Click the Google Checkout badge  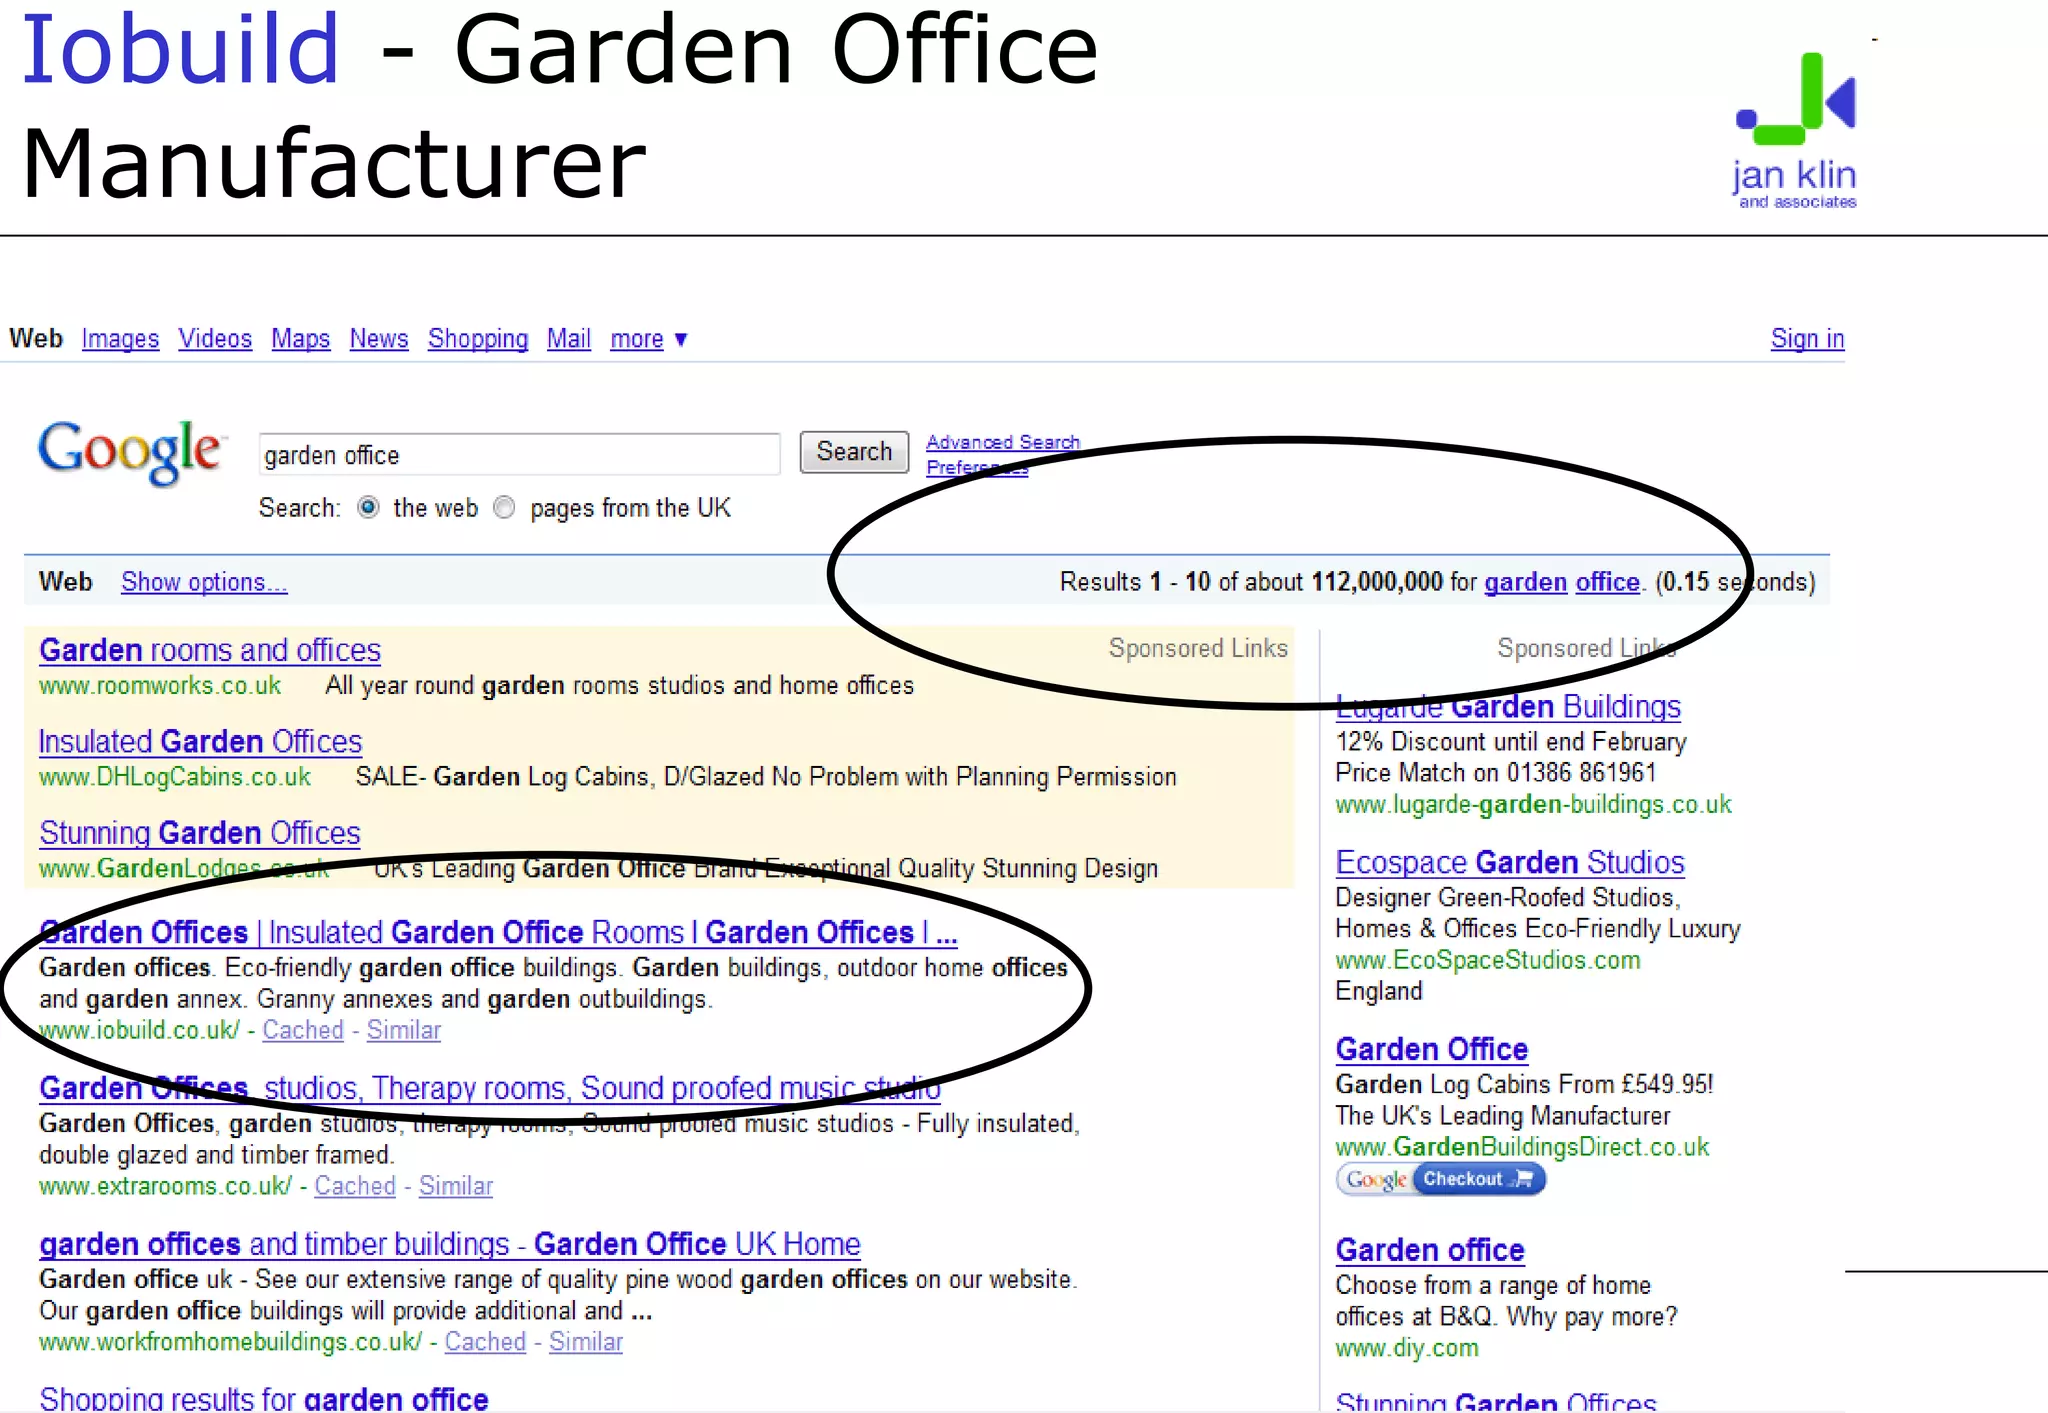click(1441, 1180)
